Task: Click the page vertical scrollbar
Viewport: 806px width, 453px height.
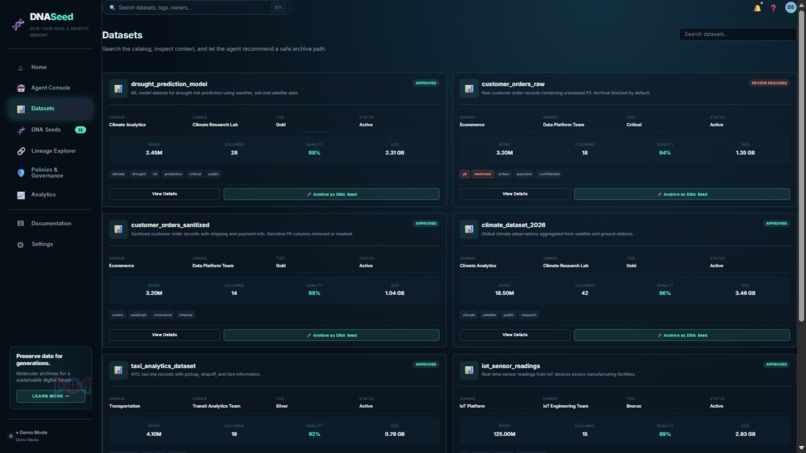Action: click(x=801, y=165)
